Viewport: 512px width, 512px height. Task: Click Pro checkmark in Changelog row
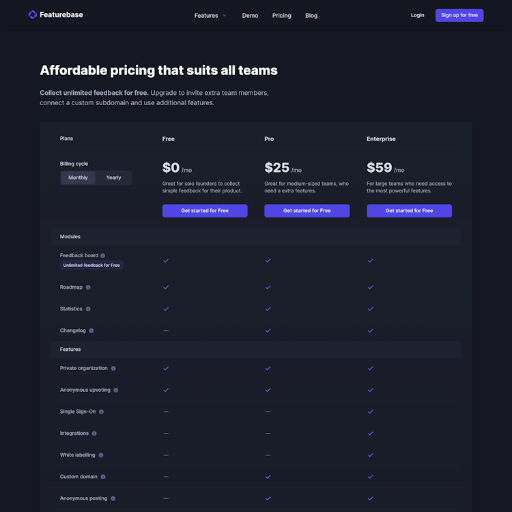[268, 331]
